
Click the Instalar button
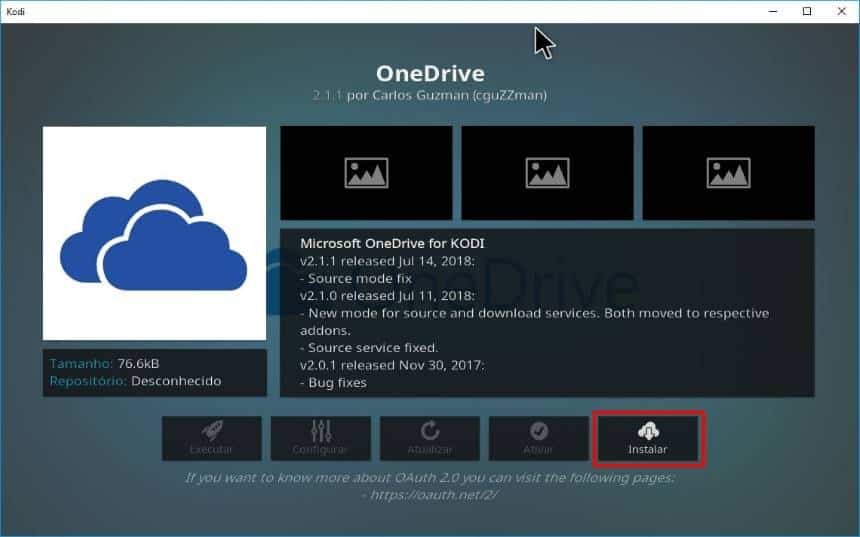(x=648, y=439)
